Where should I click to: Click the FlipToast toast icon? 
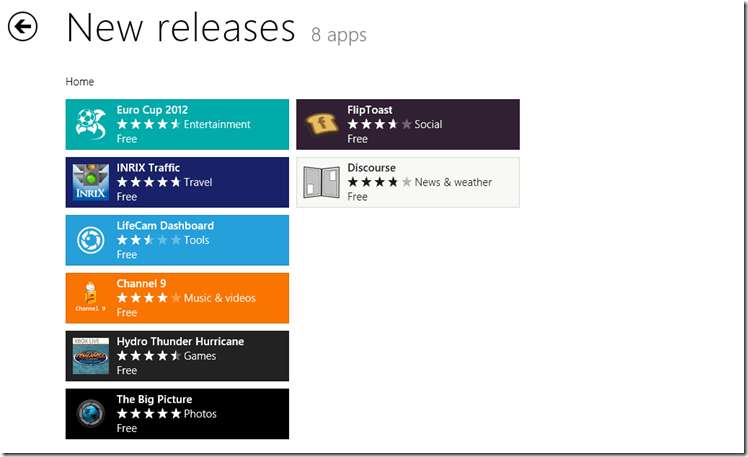pyautogui.click(x=322, y=124)
